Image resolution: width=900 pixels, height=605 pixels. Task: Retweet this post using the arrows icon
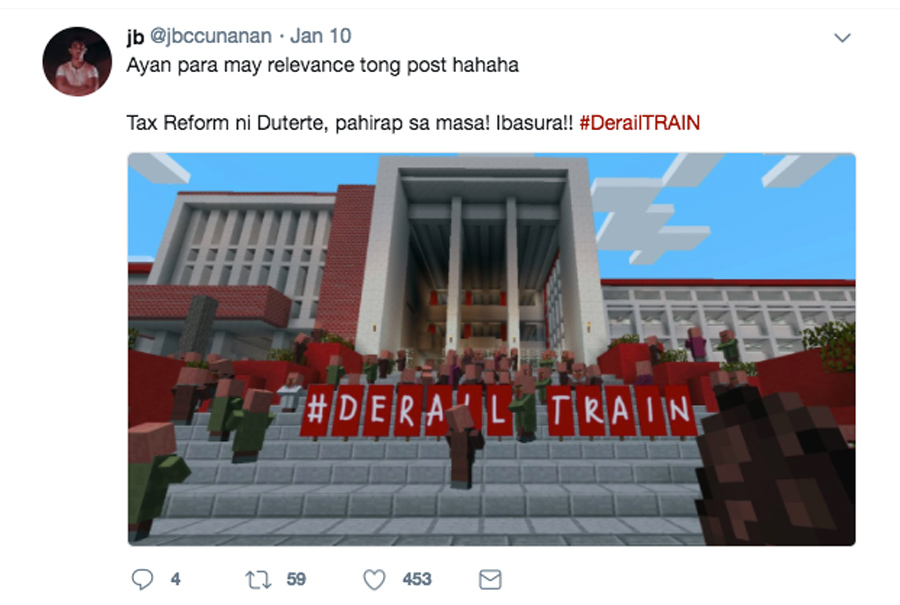pos(258,580)
